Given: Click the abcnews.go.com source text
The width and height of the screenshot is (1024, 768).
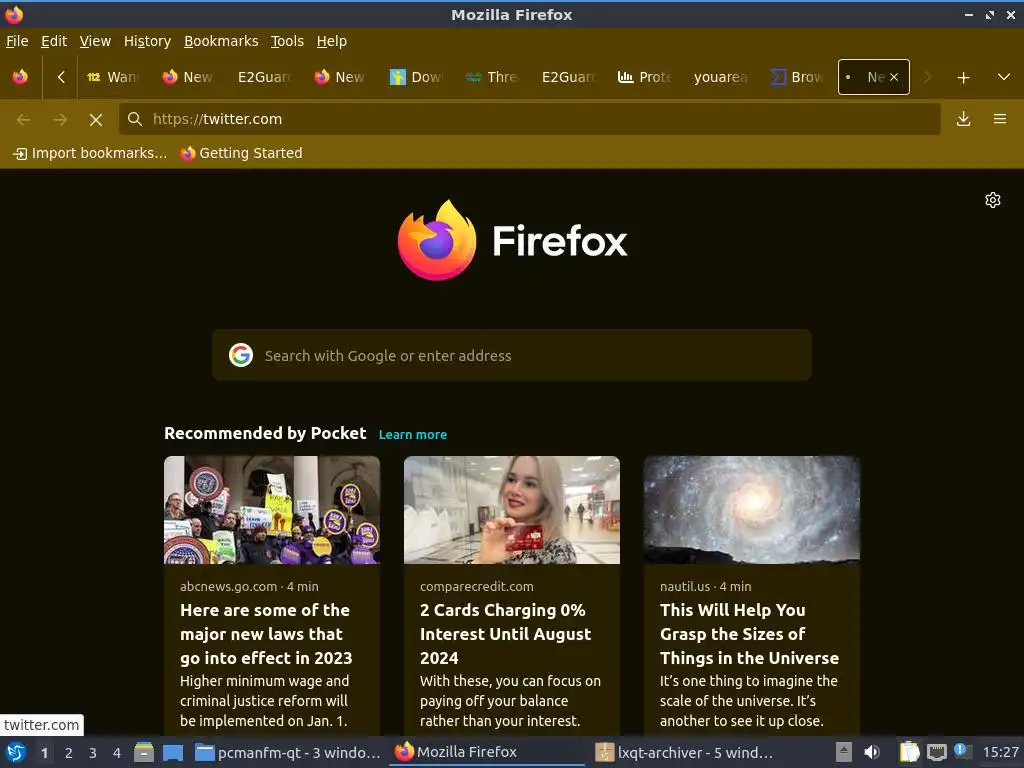Looking at the screenshot, I should (229, 586).
